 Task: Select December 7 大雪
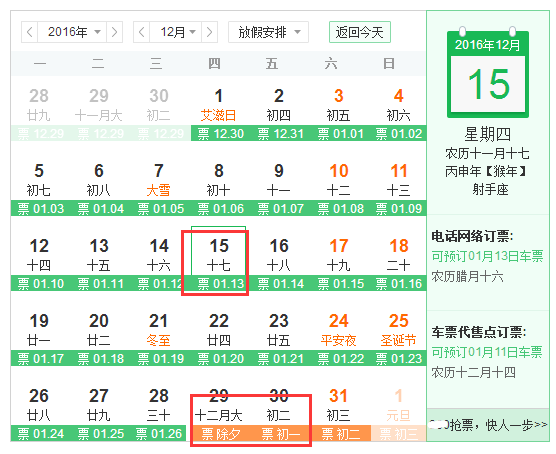tap(159, 180)
